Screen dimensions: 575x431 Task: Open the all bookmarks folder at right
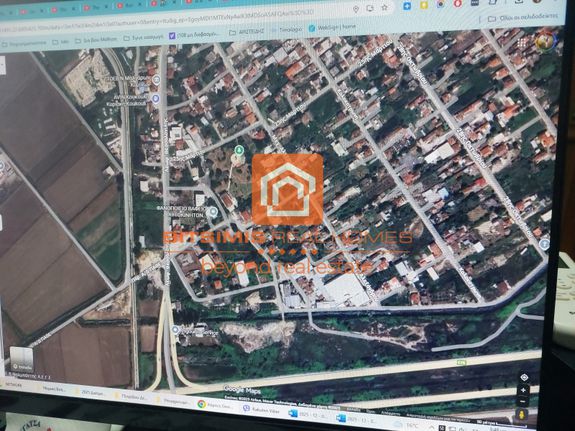coord(523,17)
